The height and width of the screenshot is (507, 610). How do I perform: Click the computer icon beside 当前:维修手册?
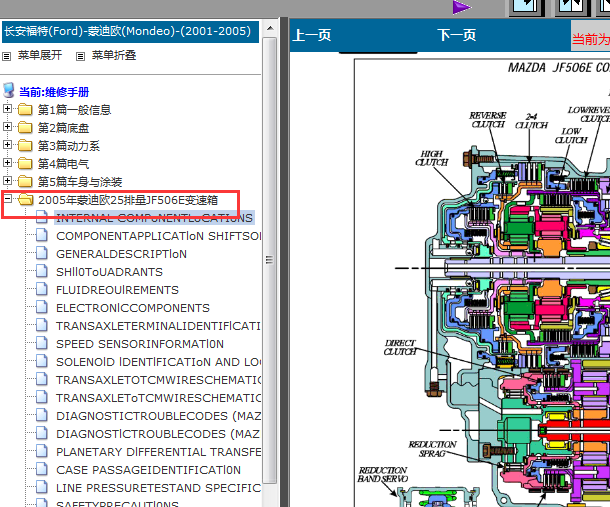tap(9, 90)
